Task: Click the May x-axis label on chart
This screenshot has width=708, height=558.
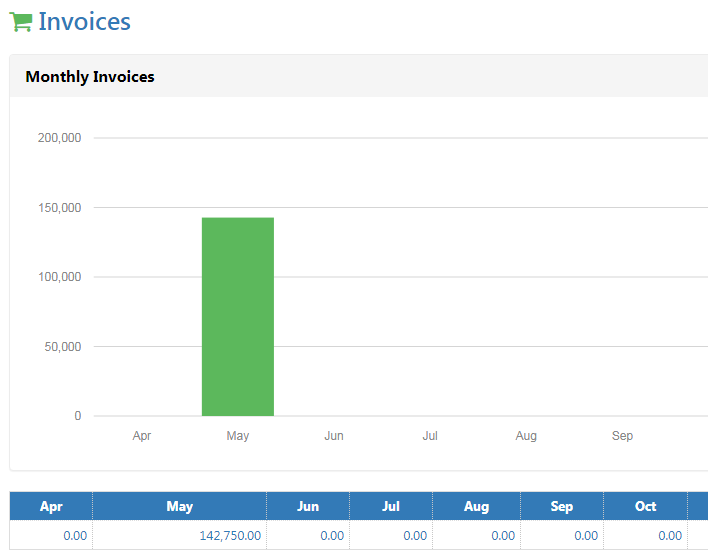Action: (x=238, y=436)
